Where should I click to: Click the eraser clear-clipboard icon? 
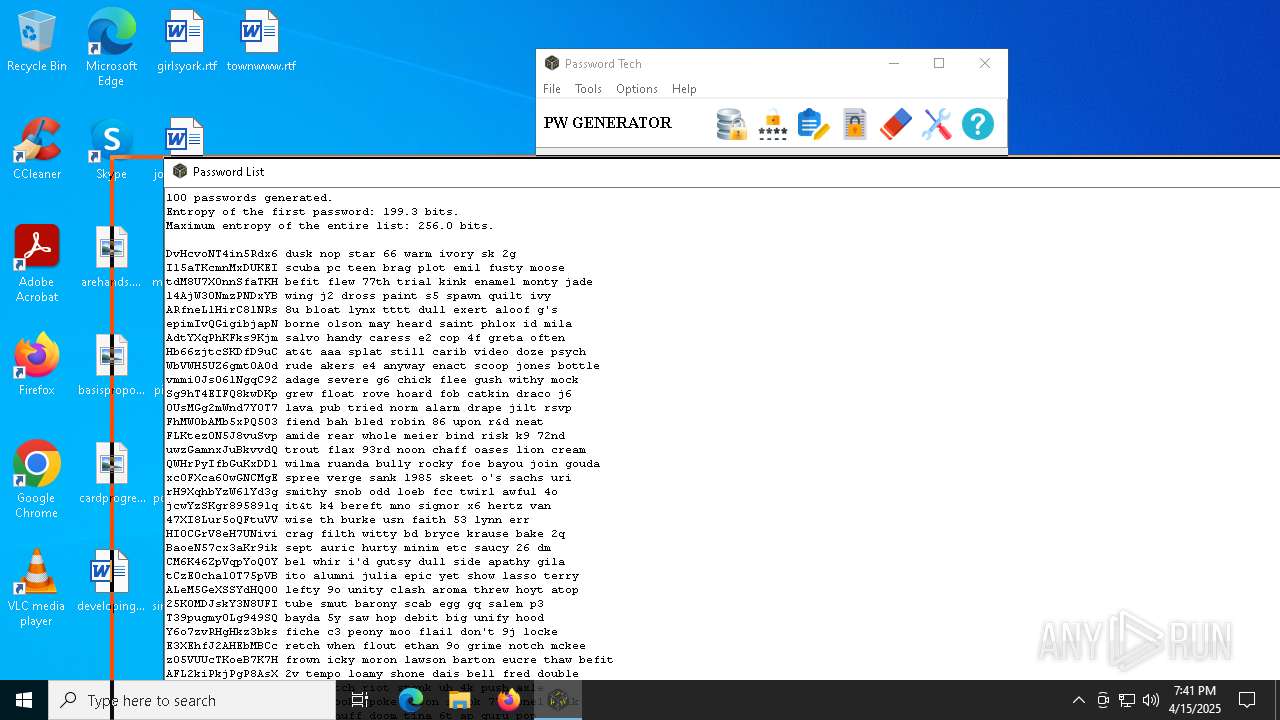pyautogui.click(x=896, y=124)
